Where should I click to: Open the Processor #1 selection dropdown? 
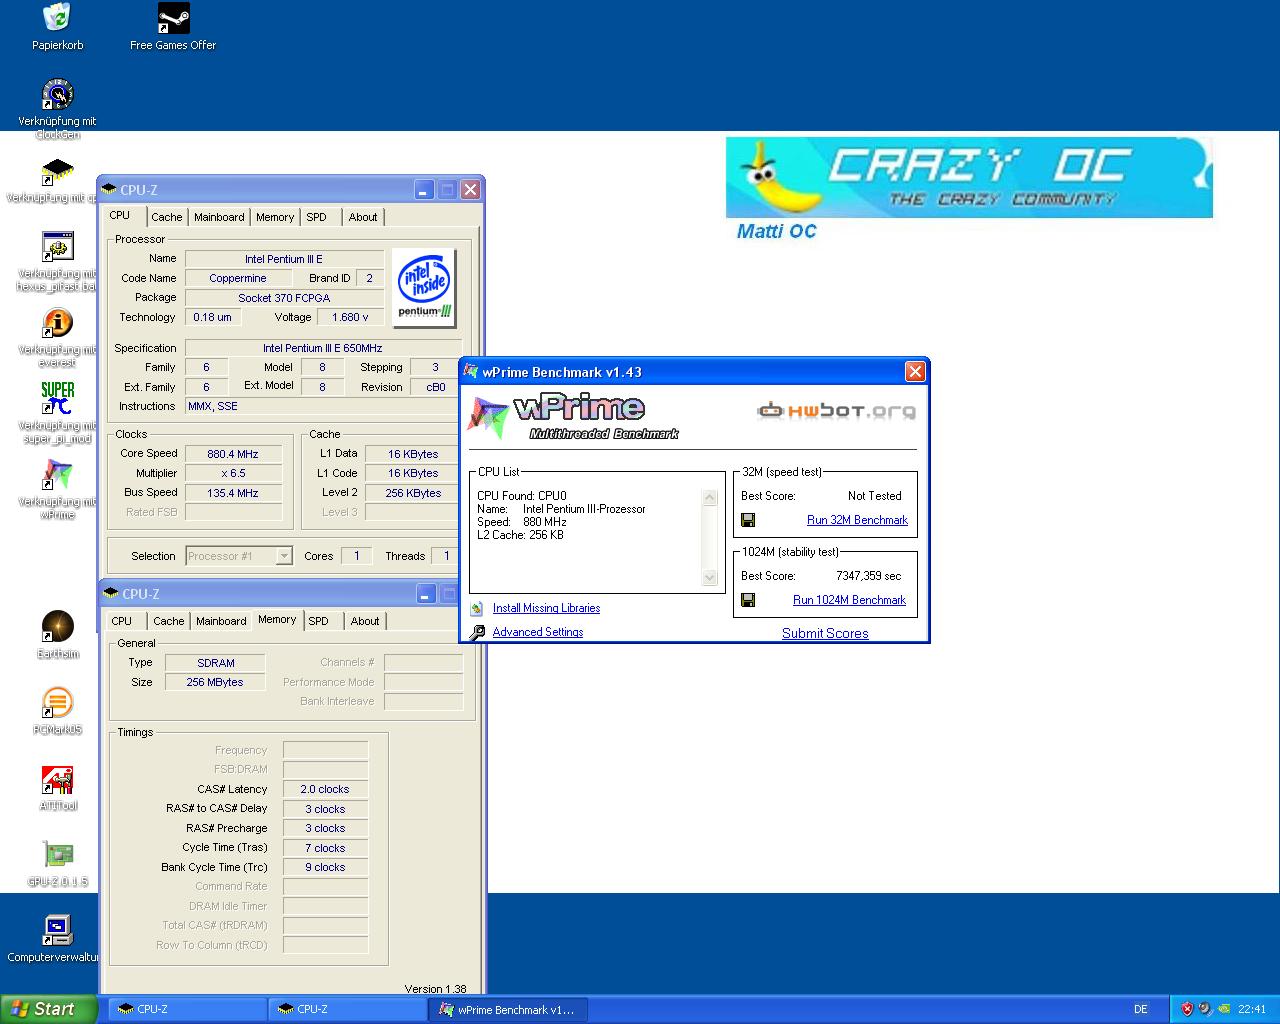click(238, 556)
